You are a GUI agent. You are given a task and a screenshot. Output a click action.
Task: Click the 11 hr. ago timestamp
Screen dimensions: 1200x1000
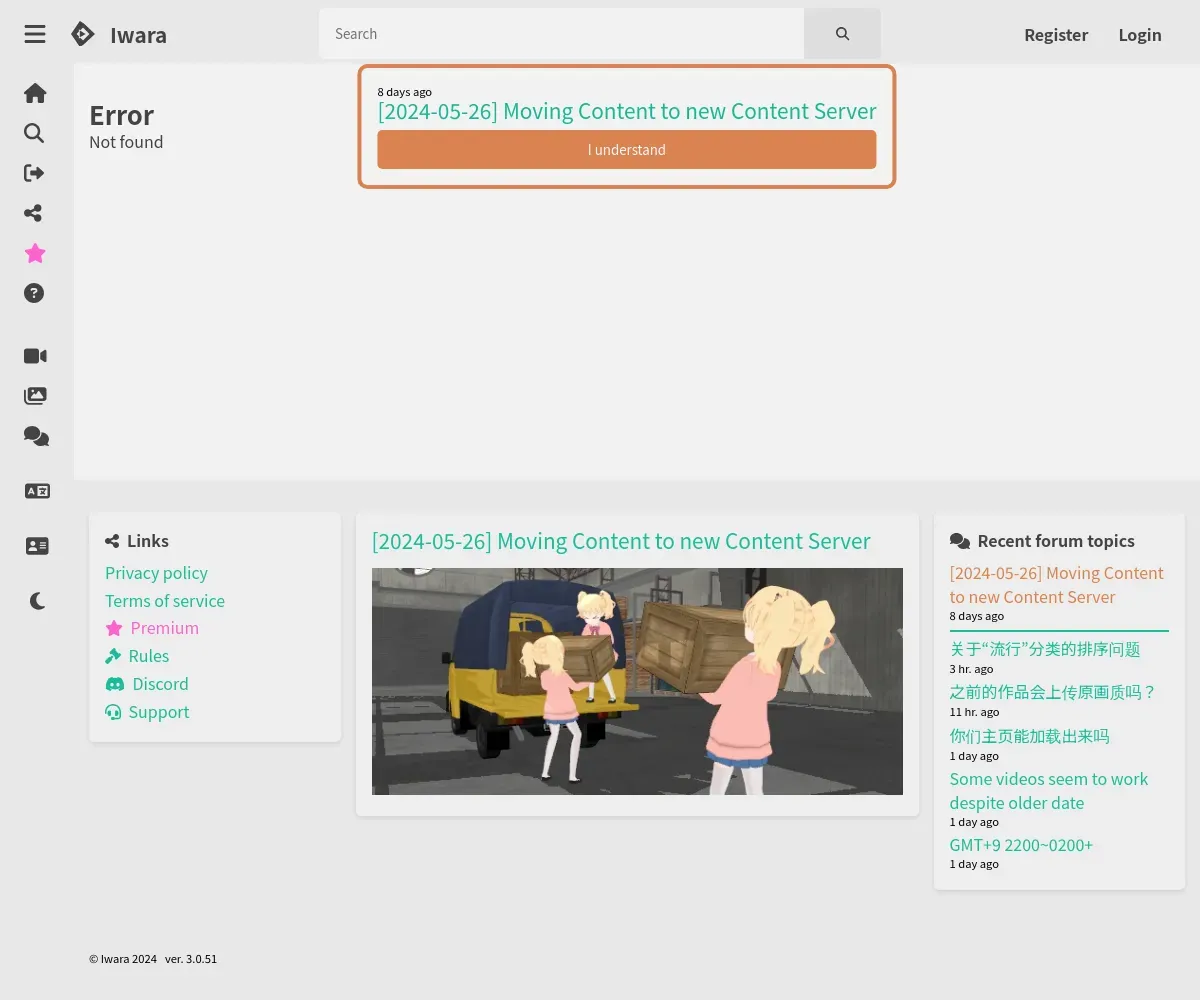[x=975, y=712]
